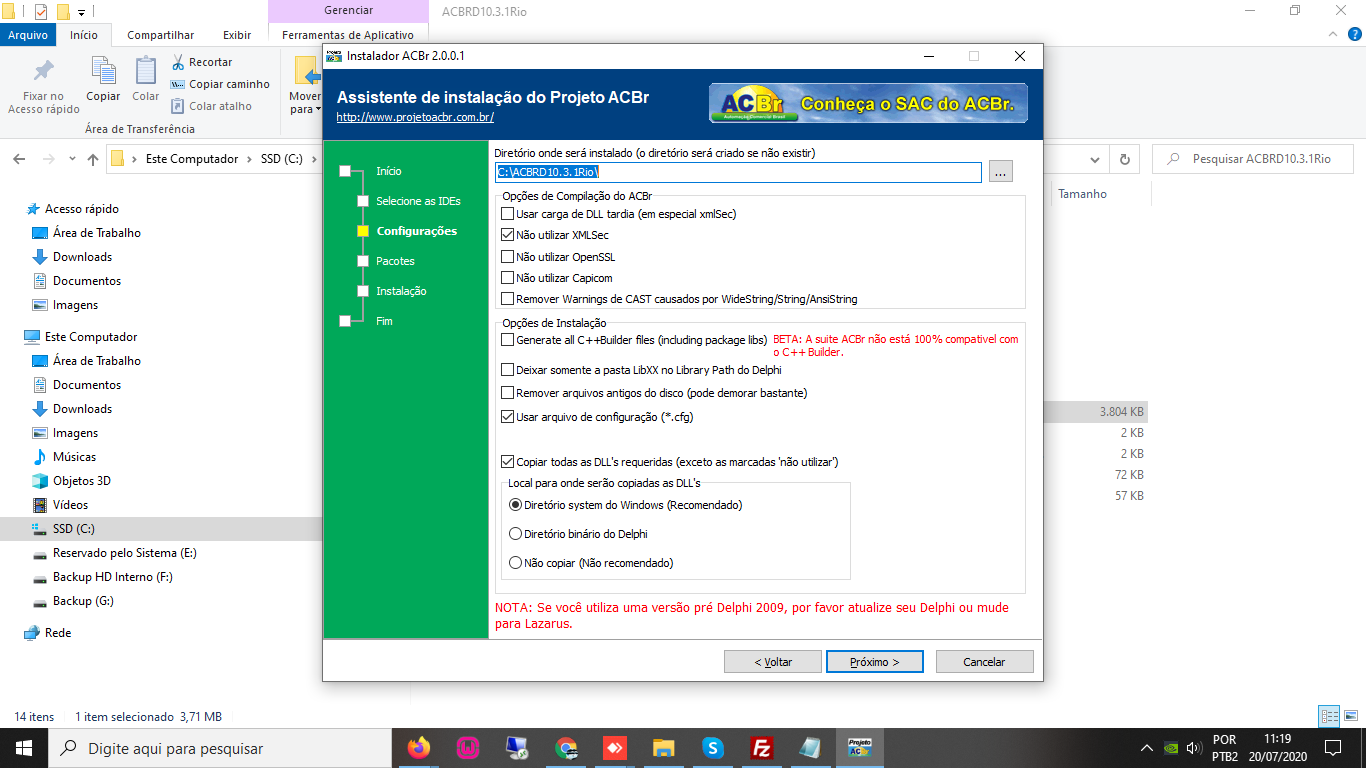Switch to Início ribbon tab
Screen dimensions: 1366x768
click(84, 34)
